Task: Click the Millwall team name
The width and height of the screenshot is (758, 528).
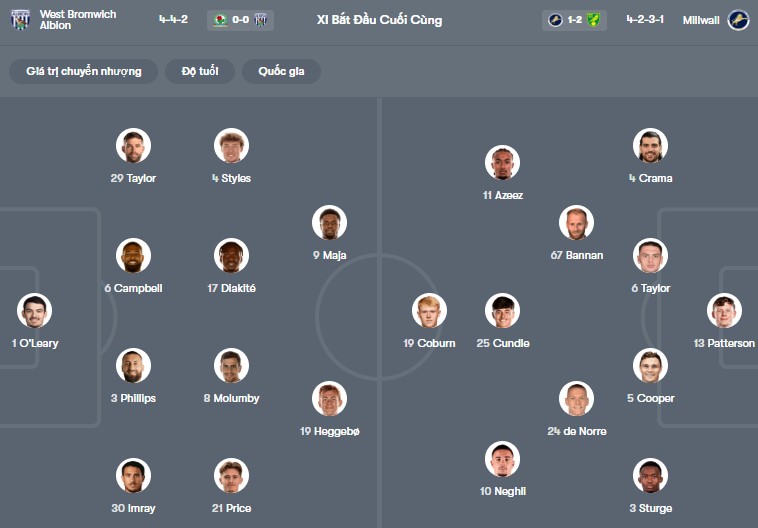Action: (703, 20)
